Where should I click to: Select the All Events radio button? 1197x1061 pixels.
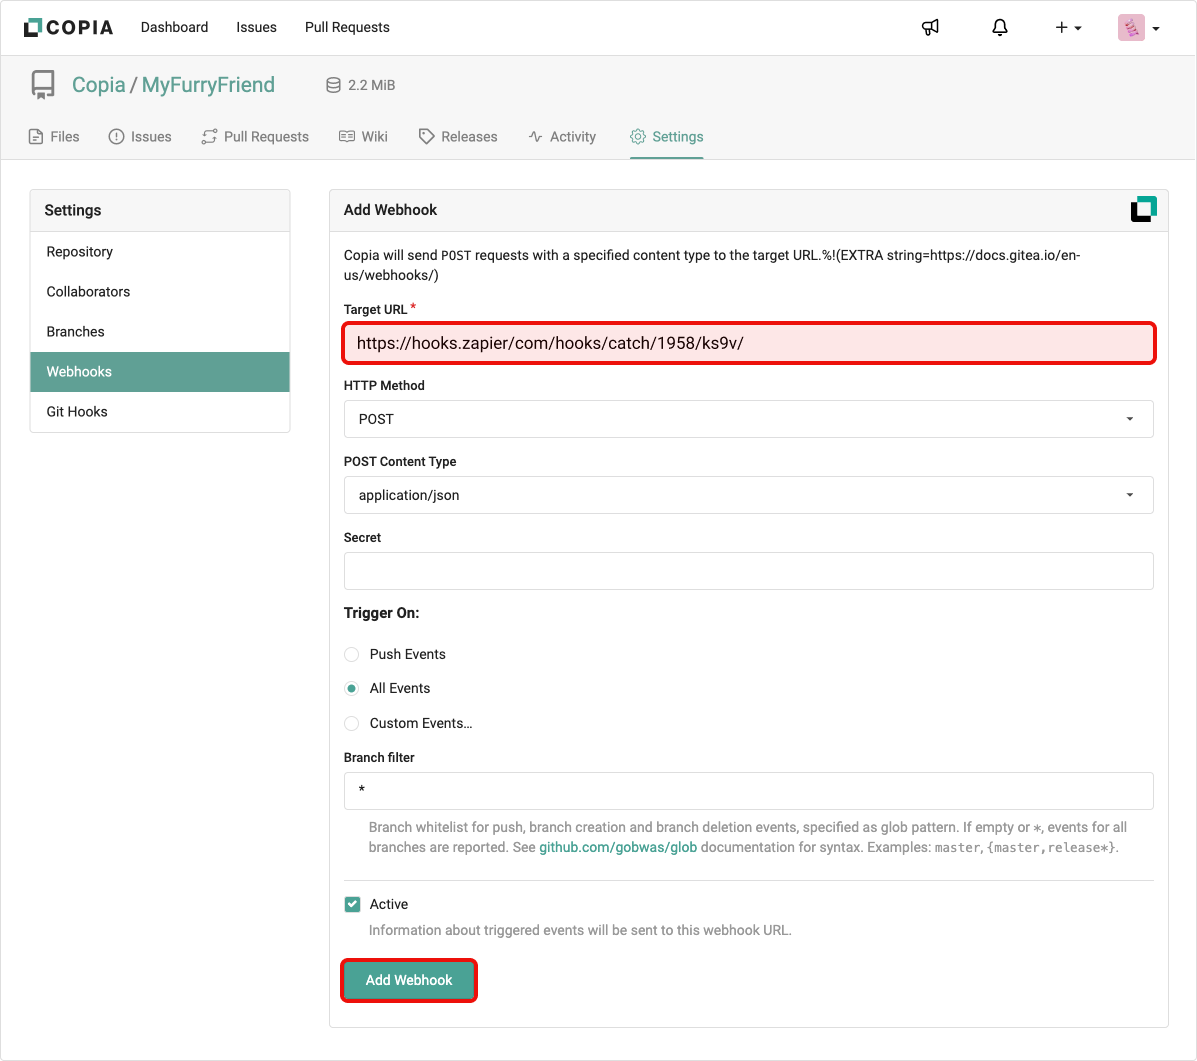click(351, 689)
